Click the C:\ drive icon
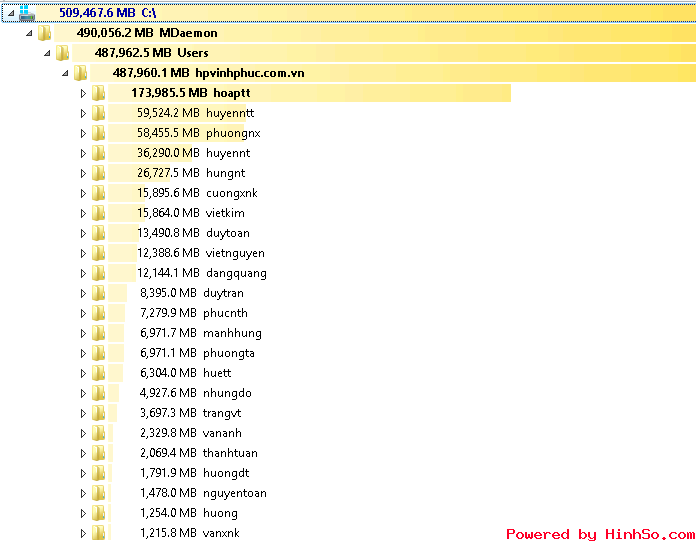 click(x=27, y=13)
